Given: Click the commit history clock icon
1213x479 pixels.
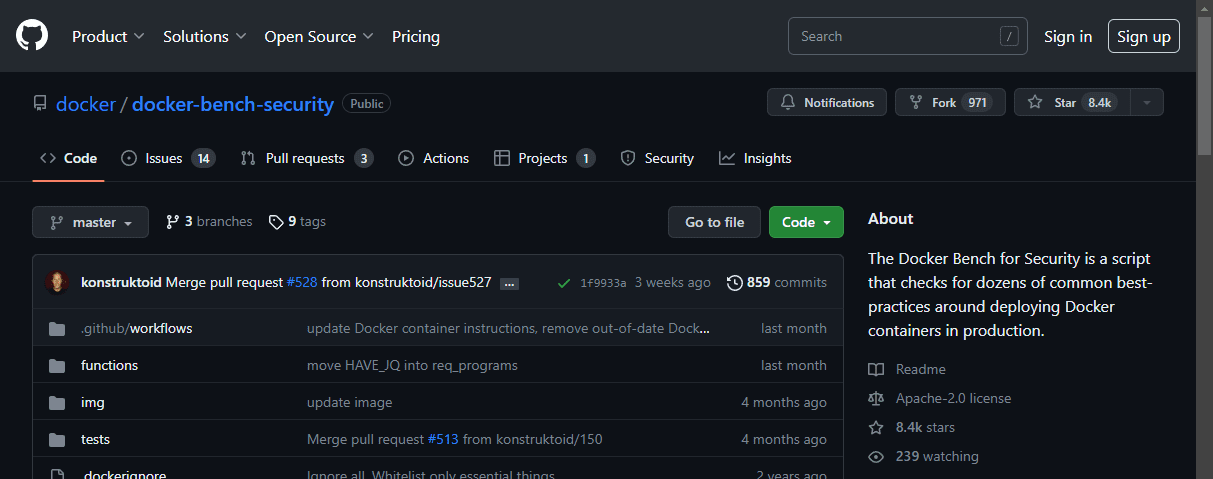Looking at the screenshot, I should pyautogui.click(x=735, y=283).
